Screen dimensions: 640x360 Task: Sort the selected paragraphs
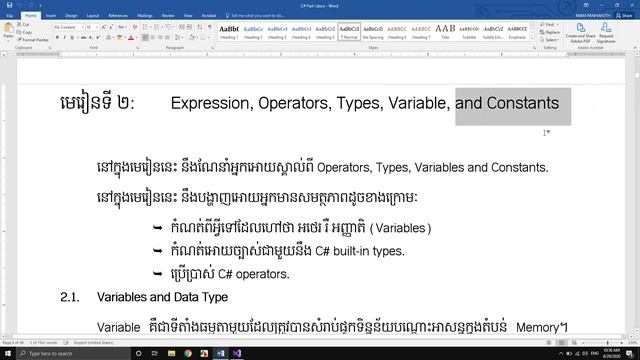(200, 27)
